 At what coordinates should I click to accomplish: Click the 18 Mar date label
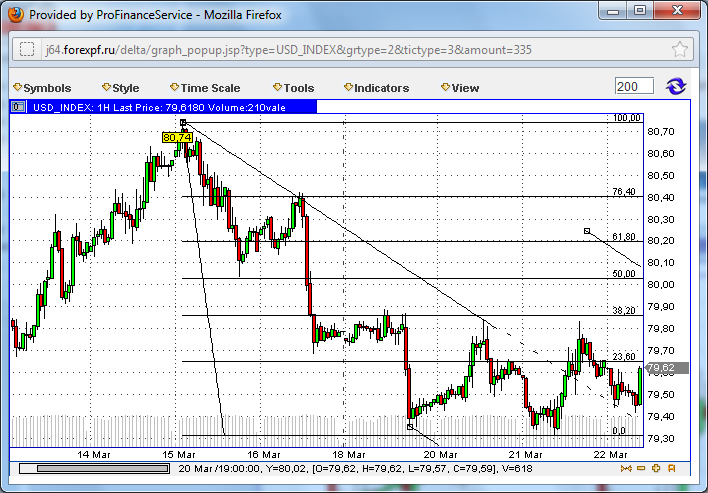(x=349, y=454)
